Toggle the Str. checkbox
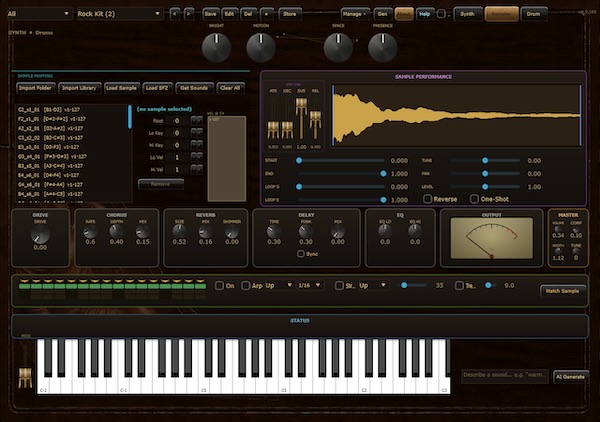 339,286
